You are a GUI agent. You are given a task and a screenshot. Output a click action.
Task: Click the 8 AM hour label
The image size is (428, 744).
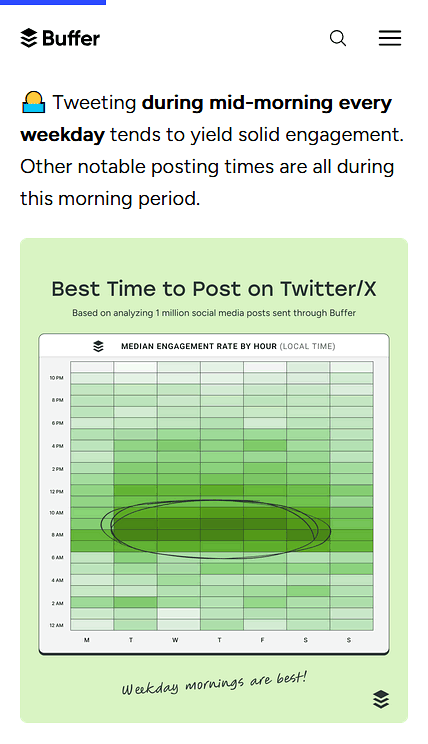point(57,535)
